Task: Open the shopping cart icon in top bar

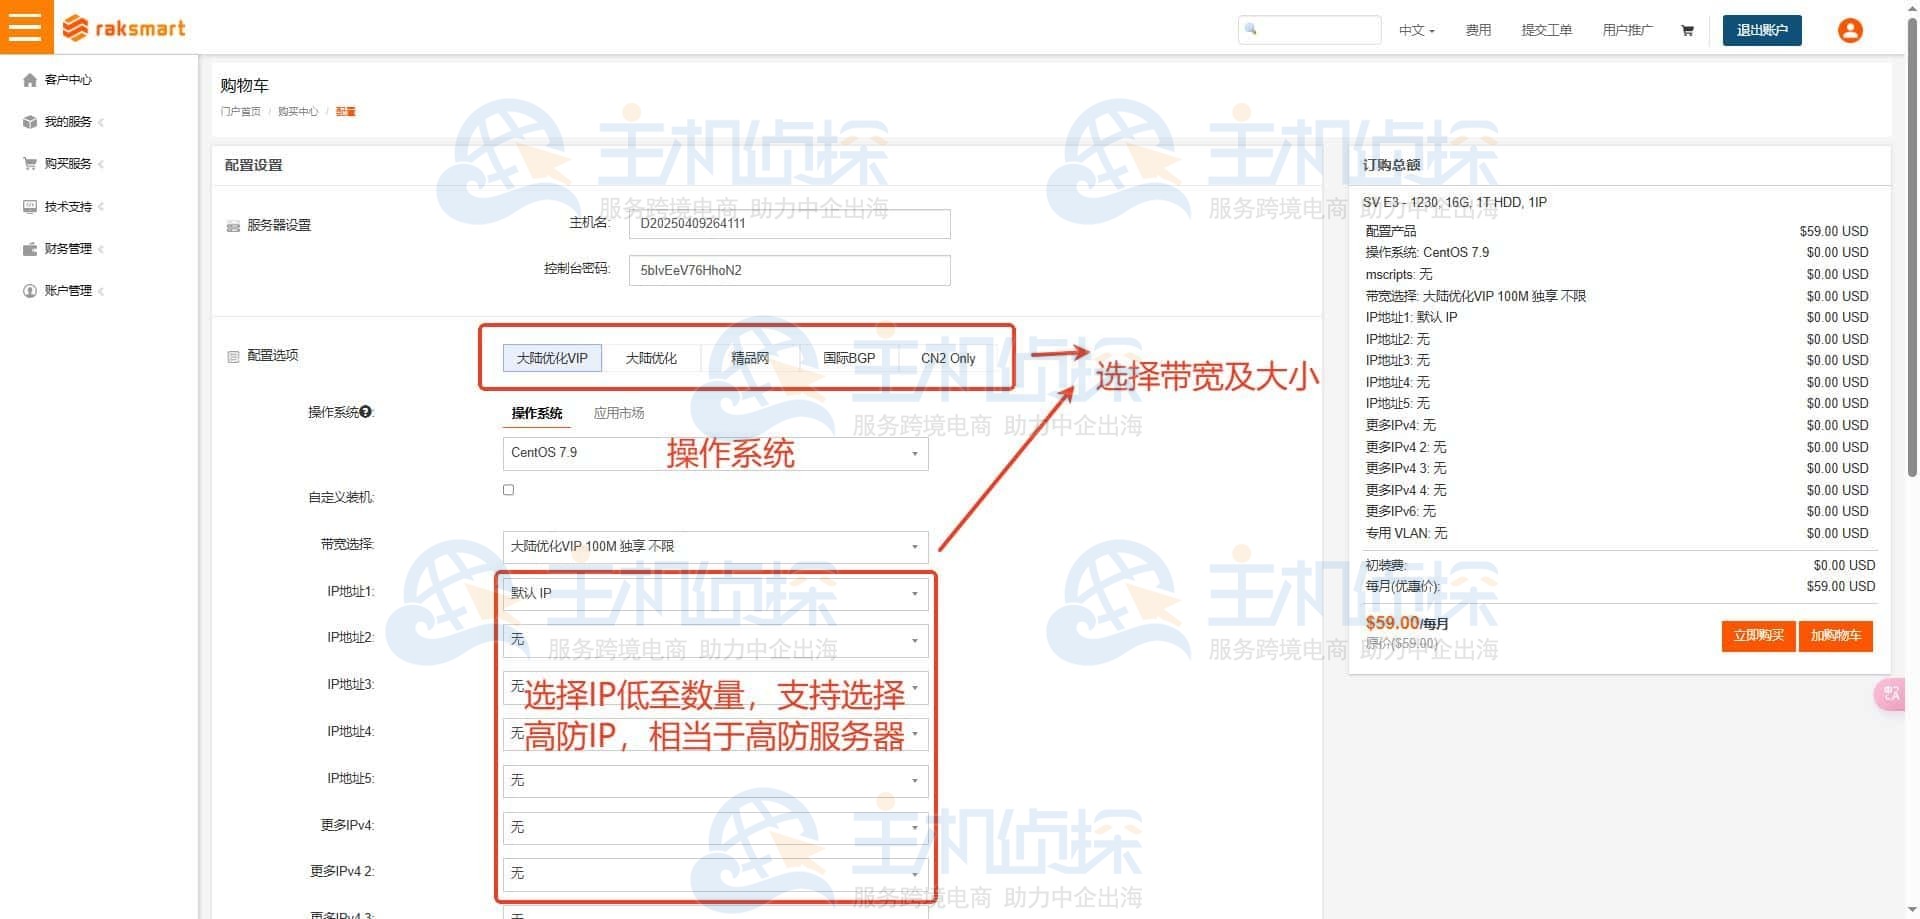Action: pyautogui.click(x=1687, y=30)
